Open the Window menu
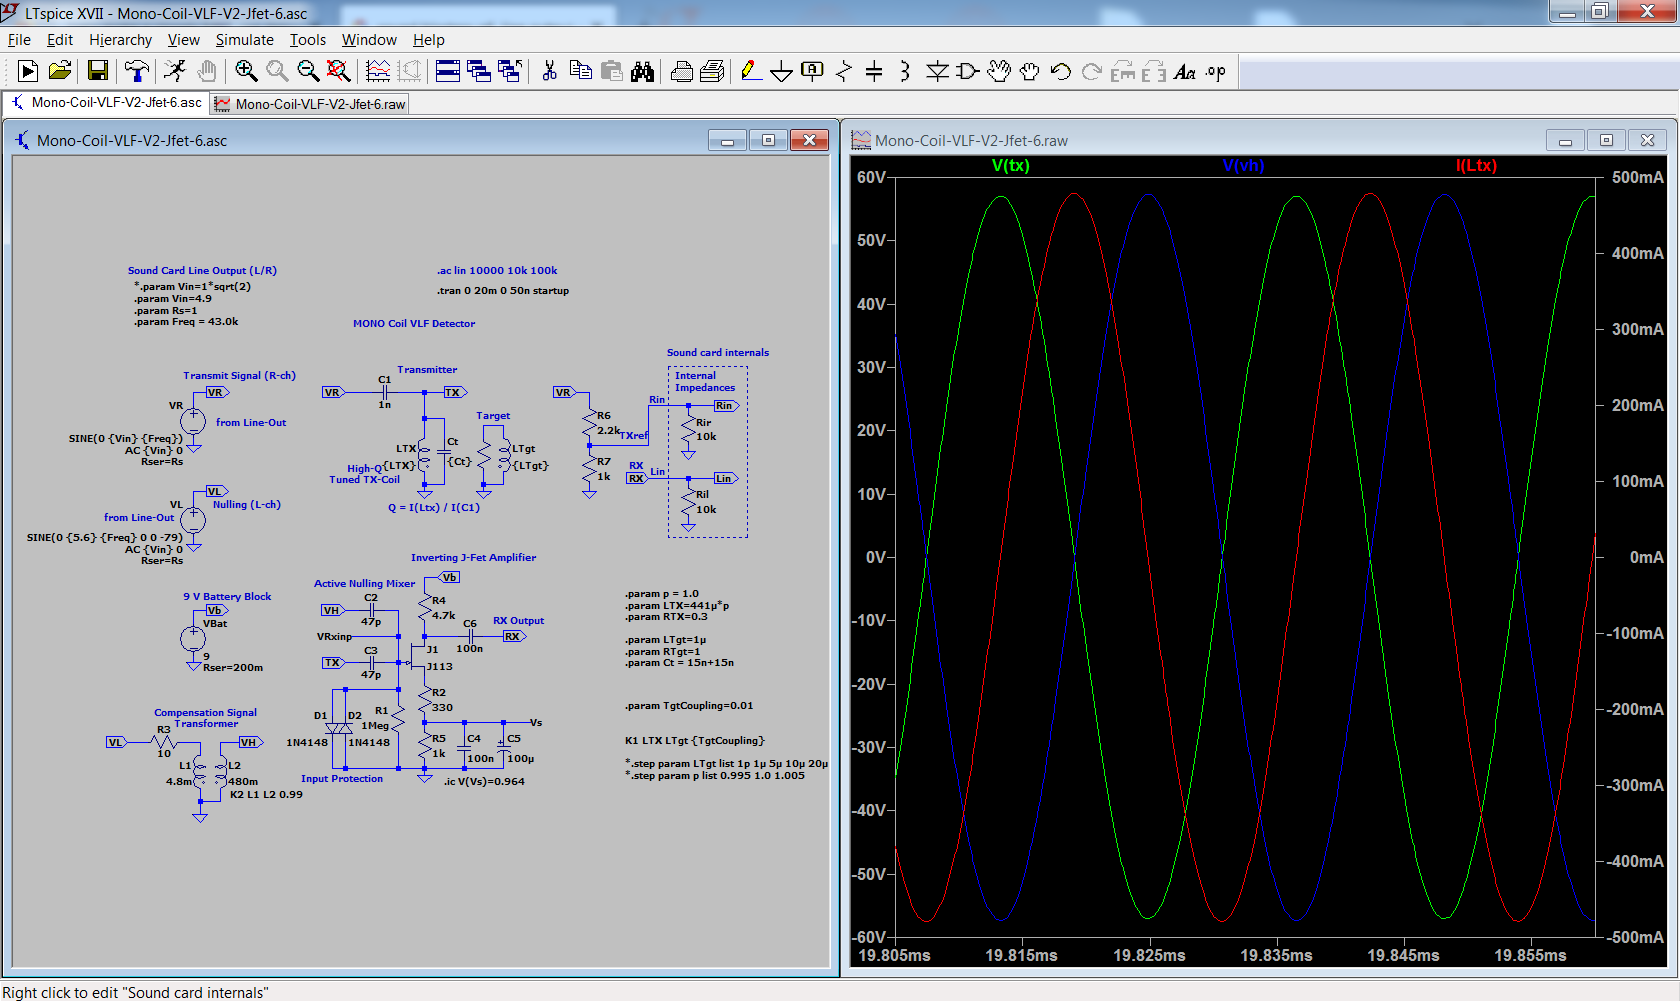Viewport: 1680px width, 1002px height. pos(369,40)
